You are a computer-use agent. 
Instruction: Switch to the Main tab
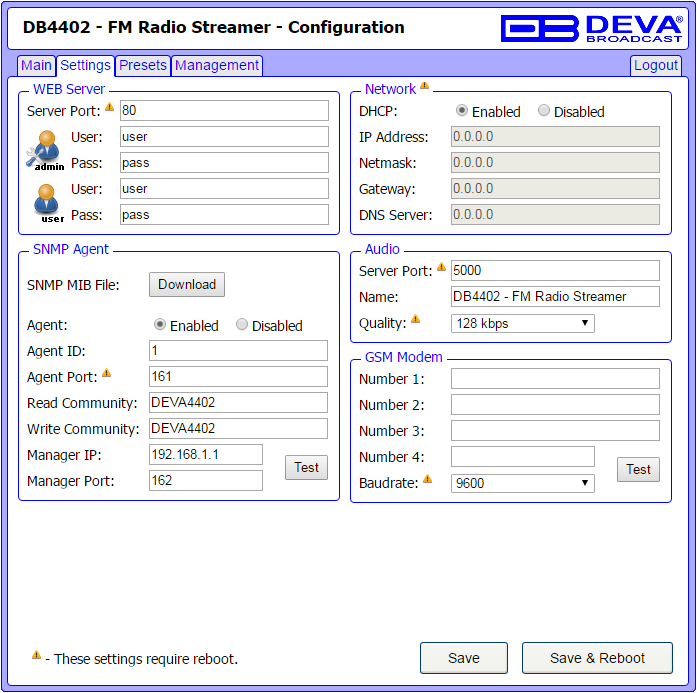[36, 65]
